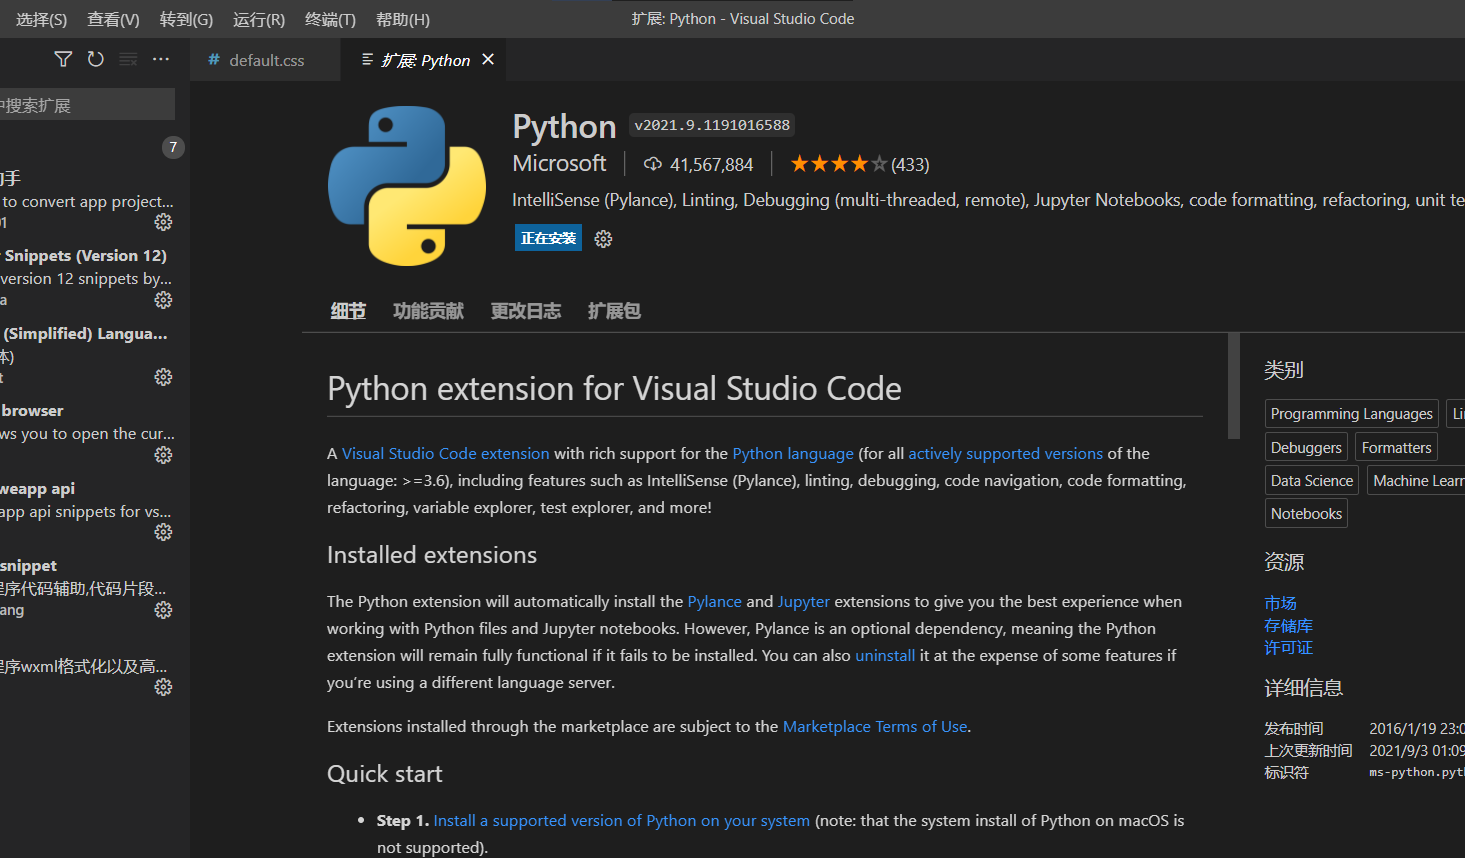1465x858 pixels.
Task: Open gear menu for browser extension
Action: pyautogui.click(x=163, y=455)
